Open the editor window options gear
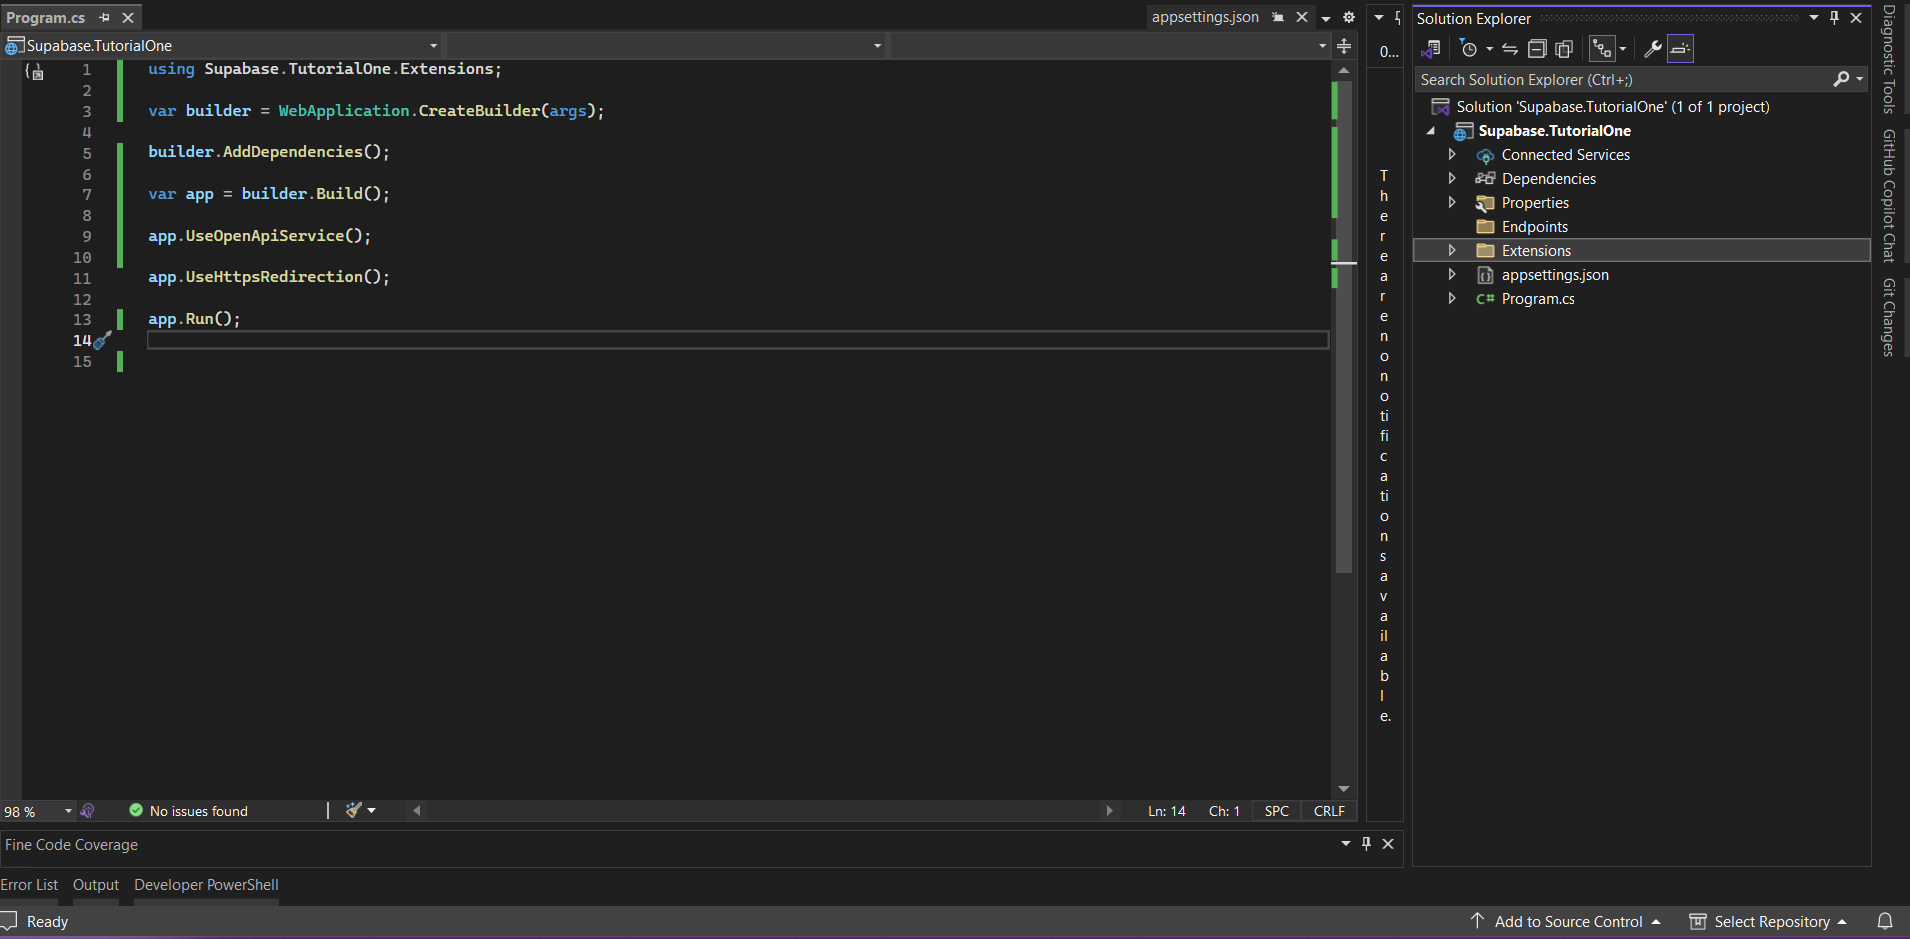1910x939 pixels. coord(1349,17)
